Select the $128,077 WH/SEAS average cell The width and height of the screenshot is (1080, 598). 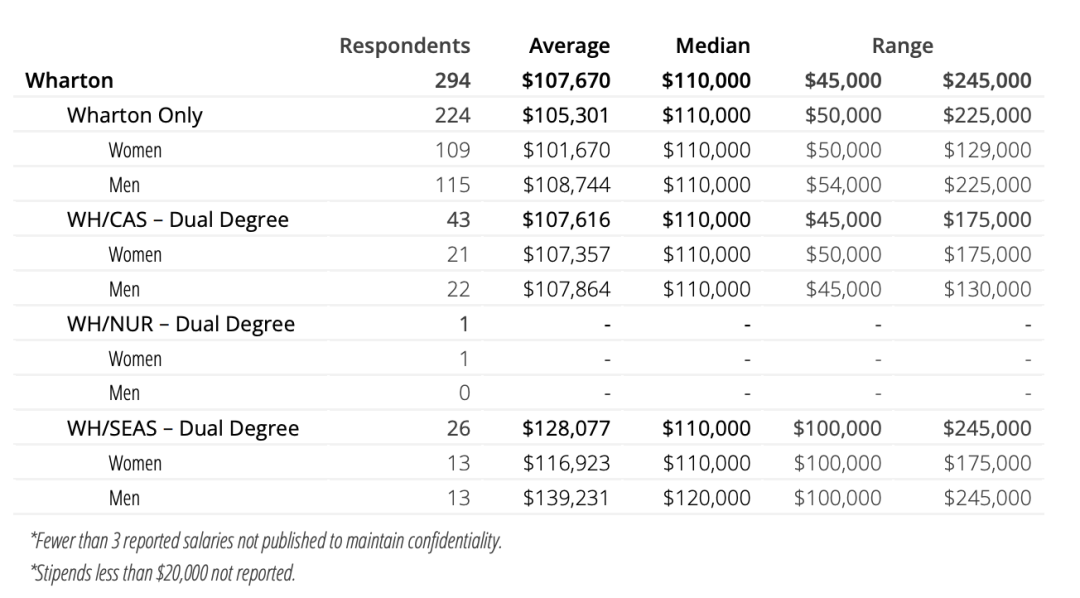(x=565, y=429)
